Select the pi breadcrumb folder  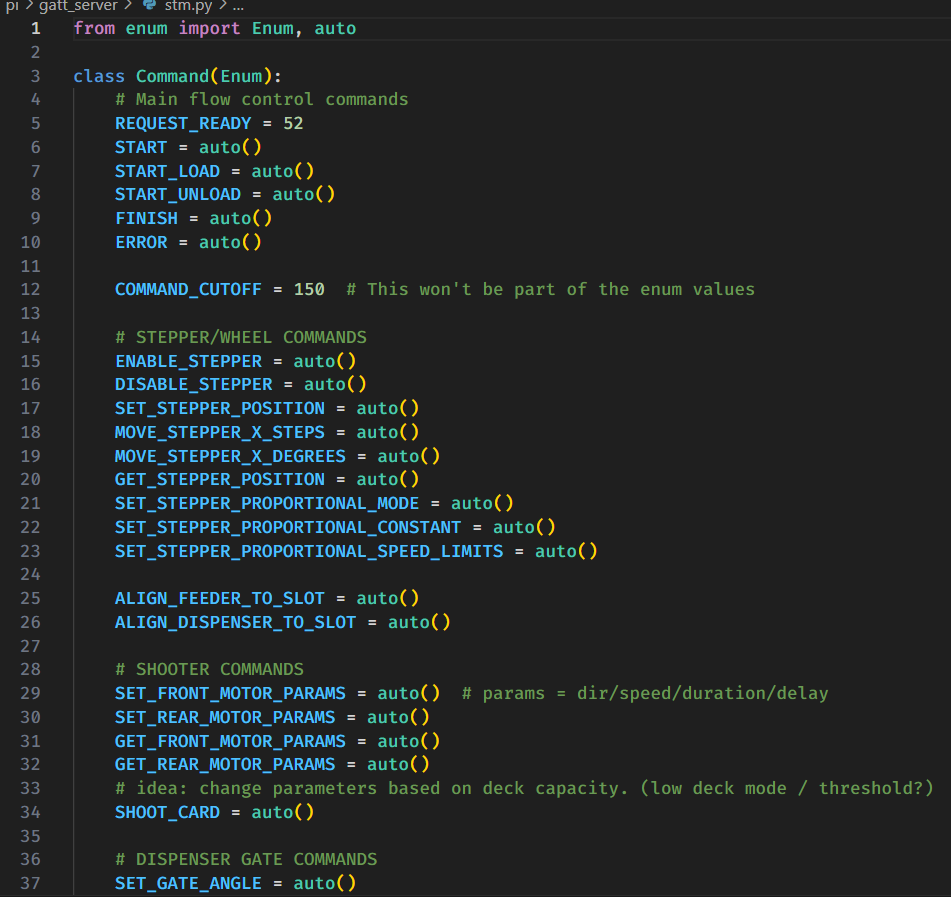12,6
